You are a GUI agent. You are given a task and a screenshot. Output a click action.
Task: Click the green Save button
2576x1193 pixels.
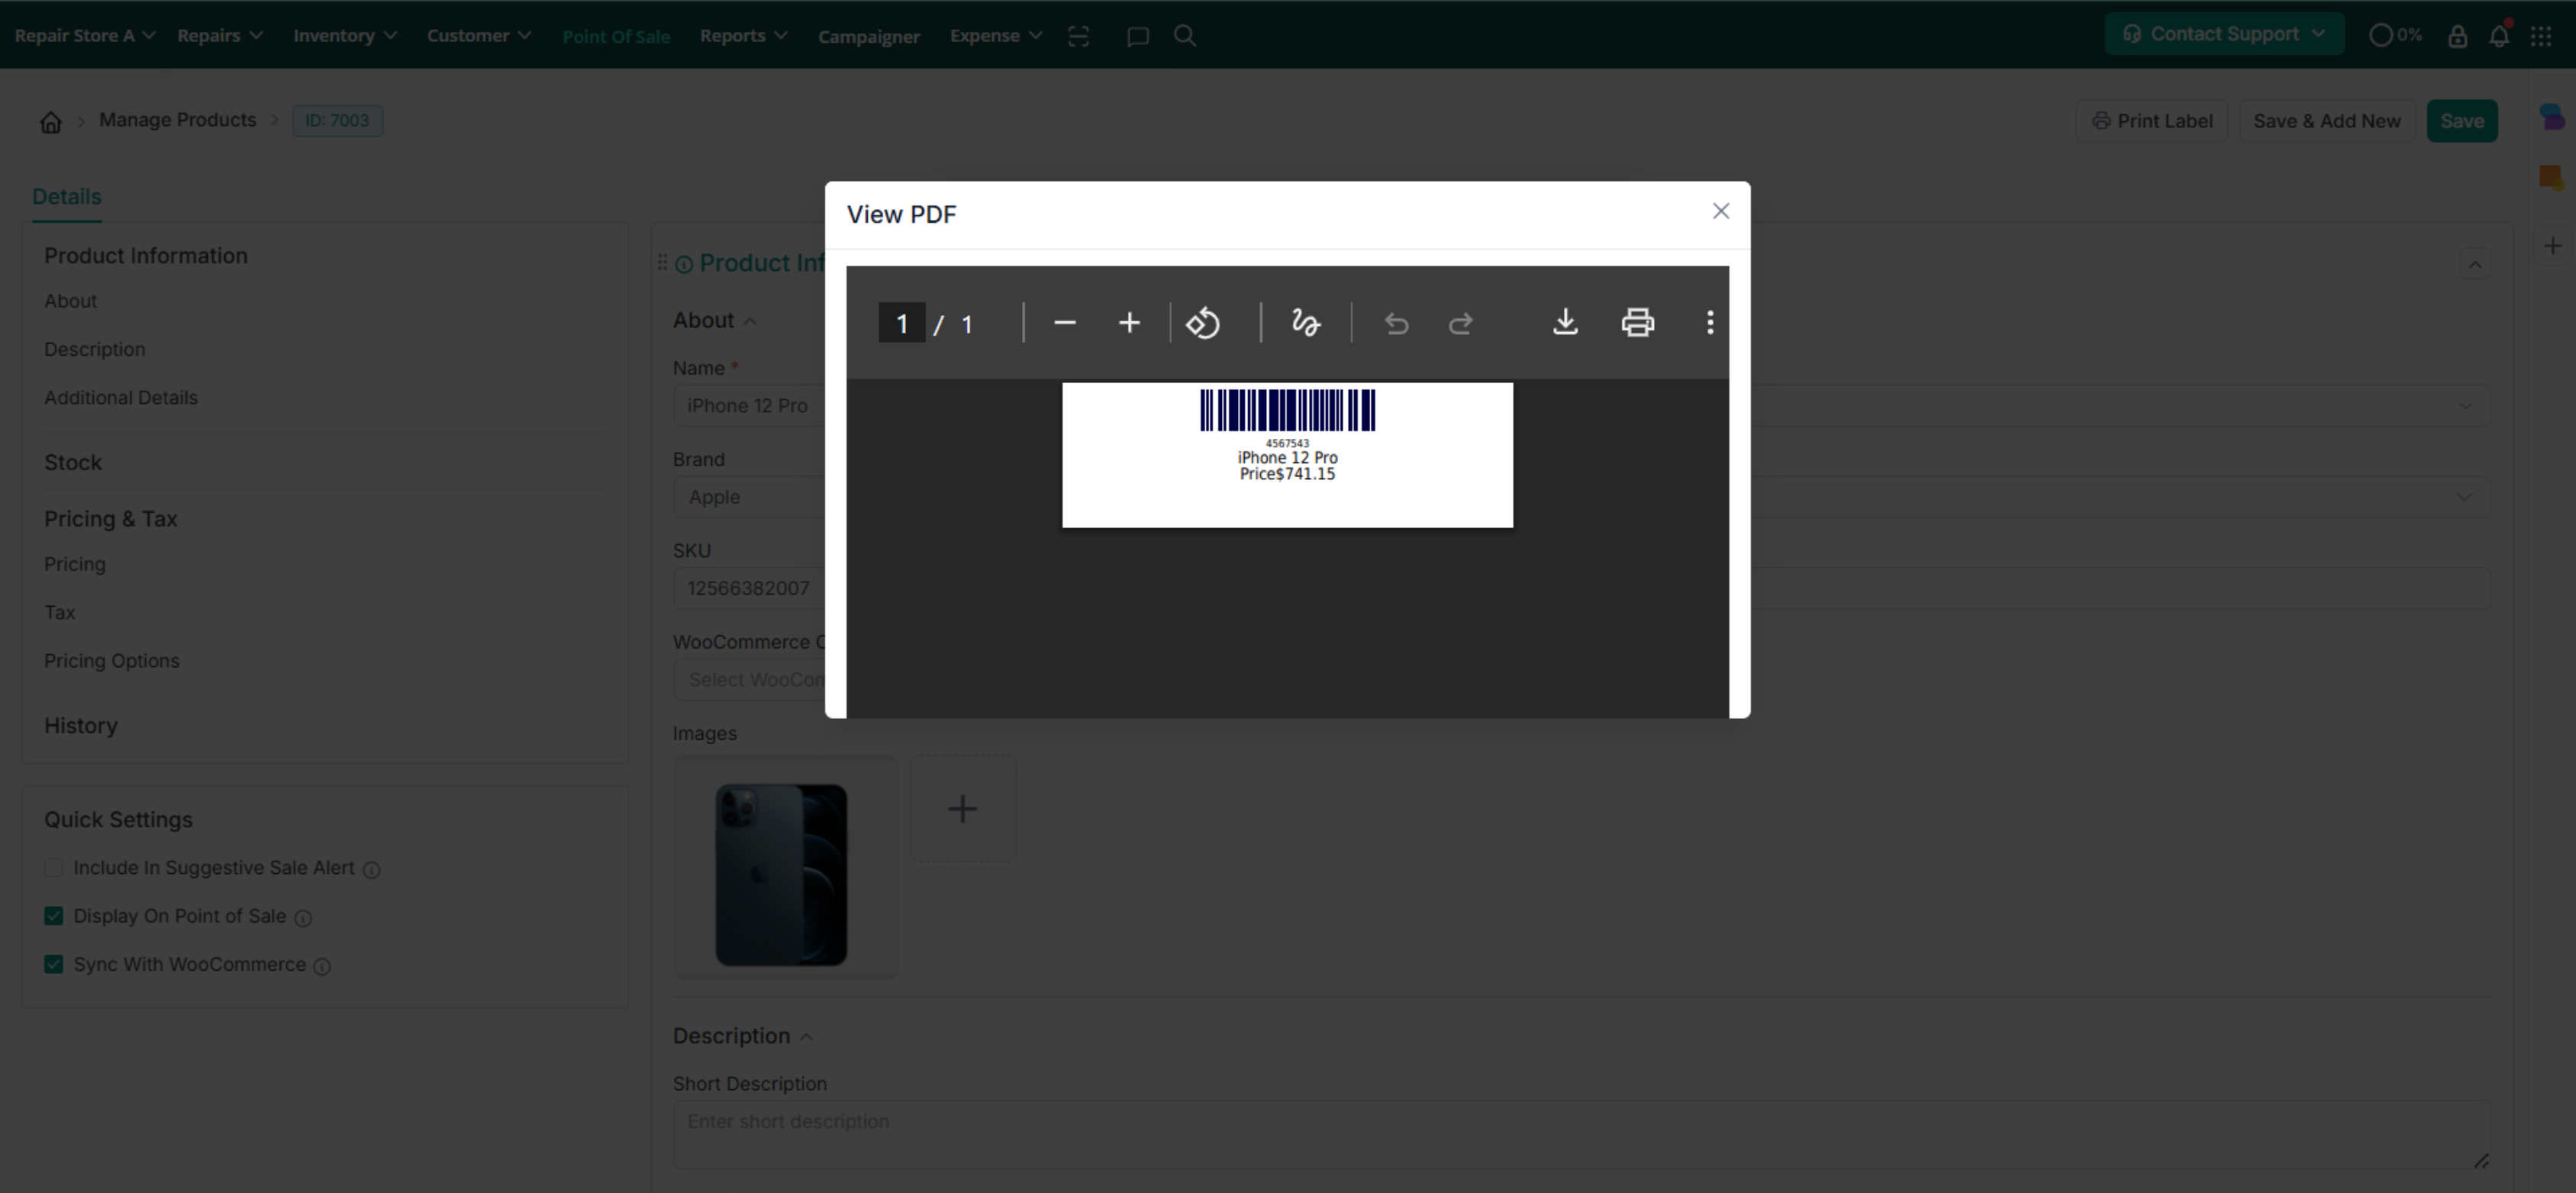click(x=2461, y=121)
